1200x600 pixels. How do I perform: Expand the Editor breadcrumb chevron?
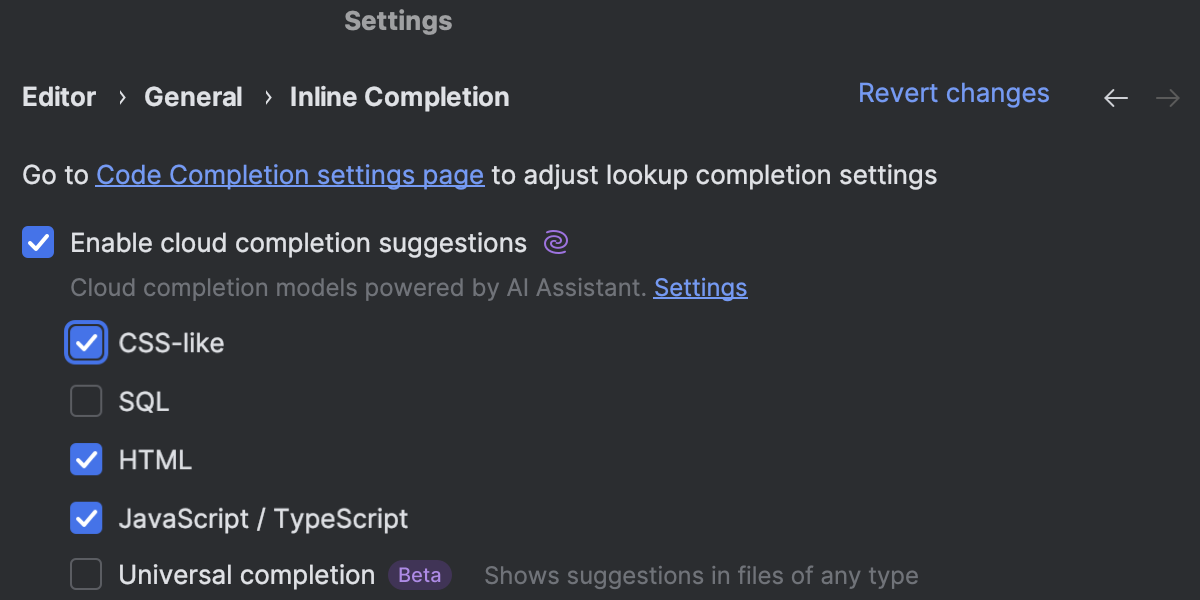(x=120, y=97)
